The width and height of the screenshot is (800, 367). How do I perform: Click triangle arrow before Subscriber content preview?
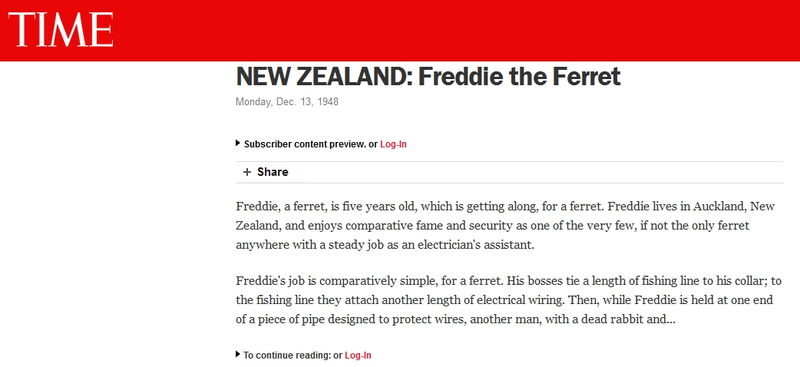click(x=238, y=143)
